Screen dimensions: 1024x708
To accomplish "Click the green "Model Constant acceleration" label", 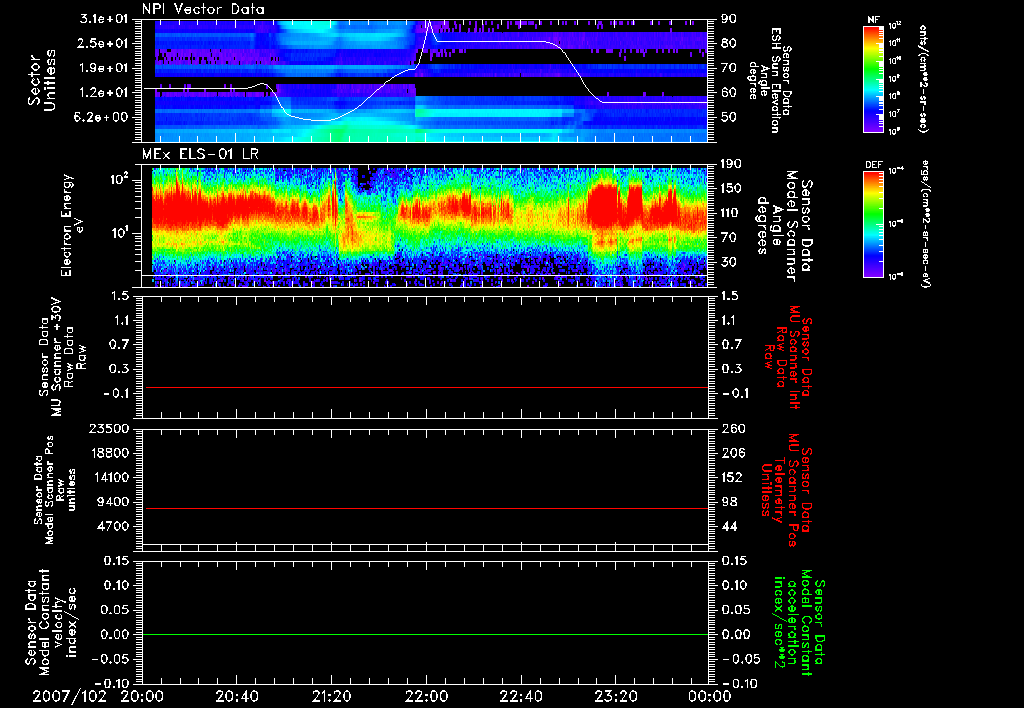I will coord(799,622).
